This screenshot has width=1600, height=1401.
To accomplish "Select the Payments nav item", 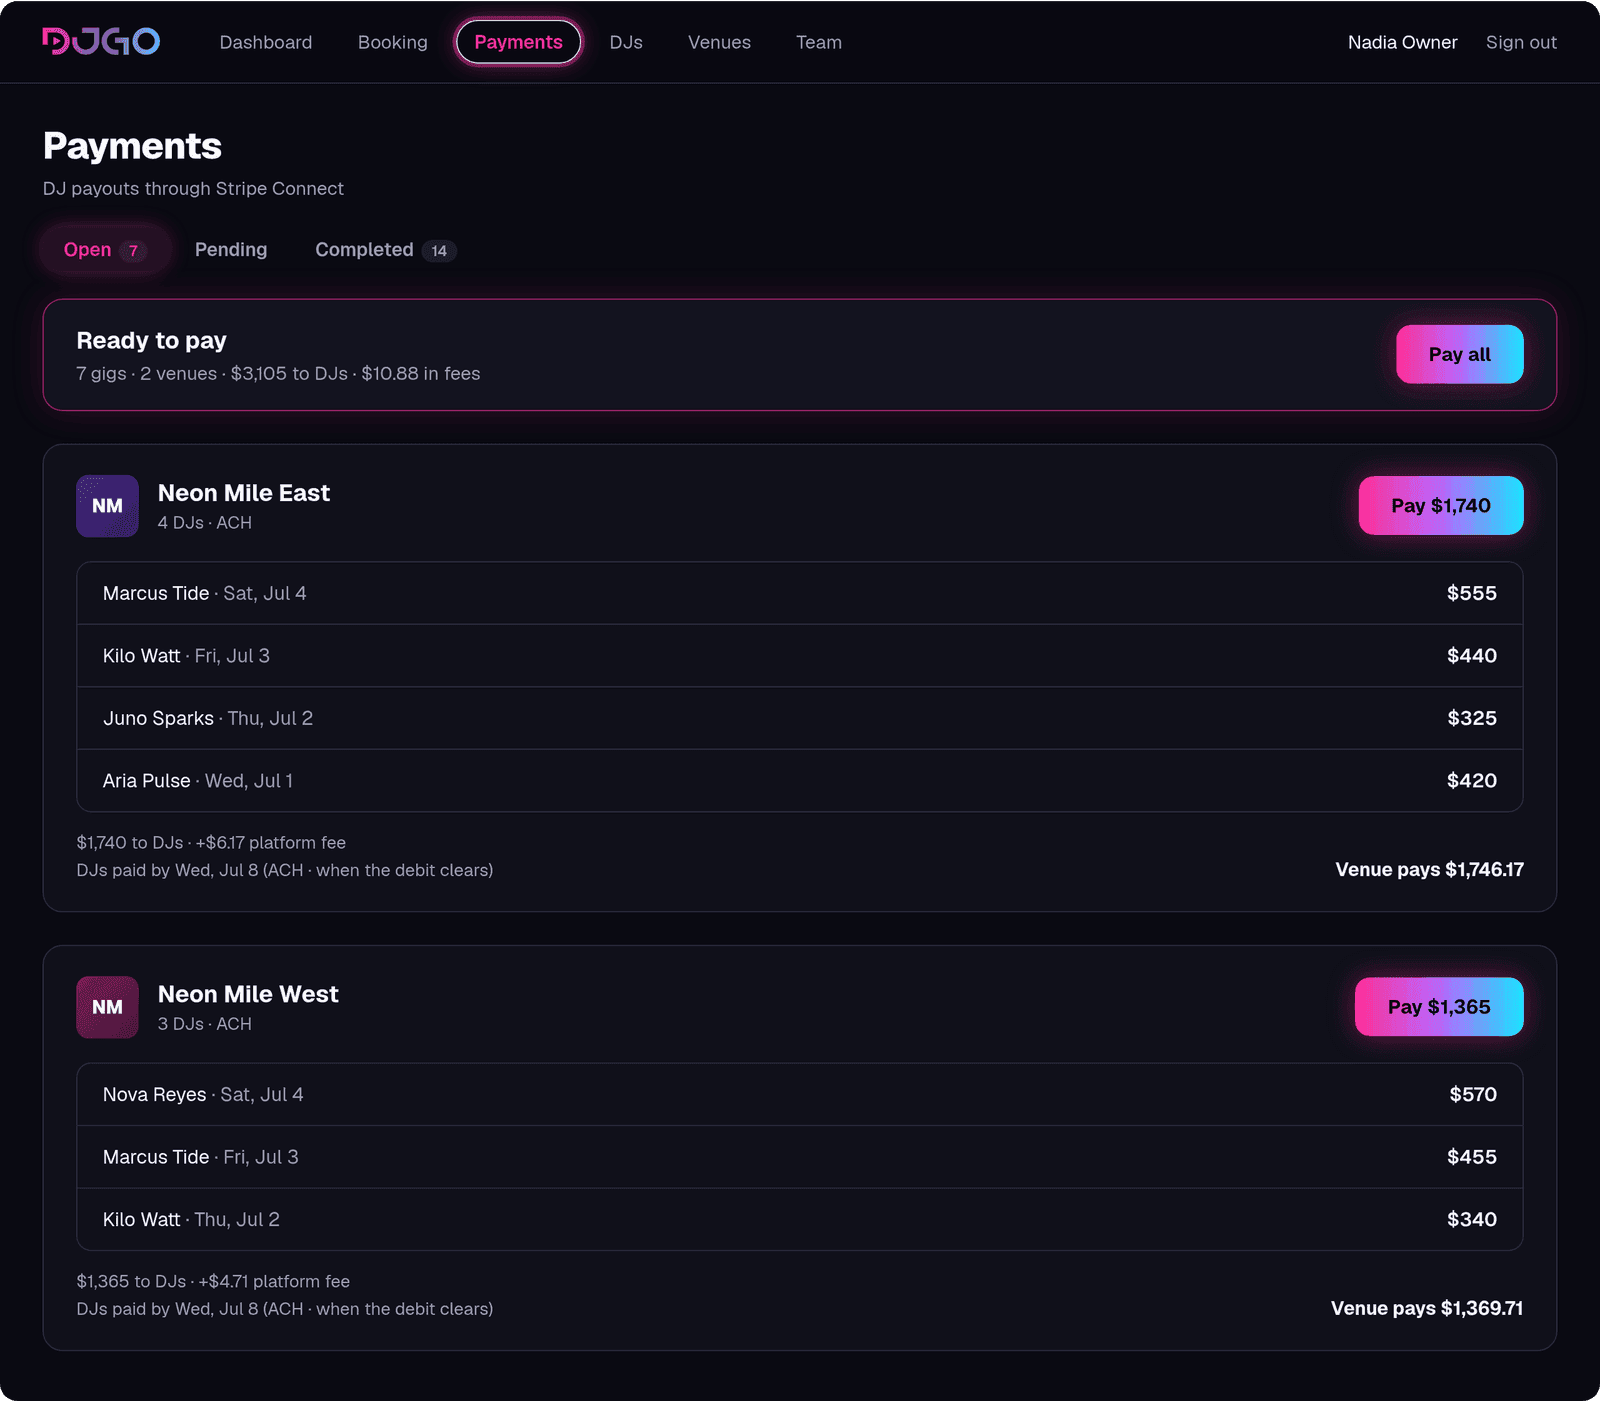I will [x=518, y=42].
